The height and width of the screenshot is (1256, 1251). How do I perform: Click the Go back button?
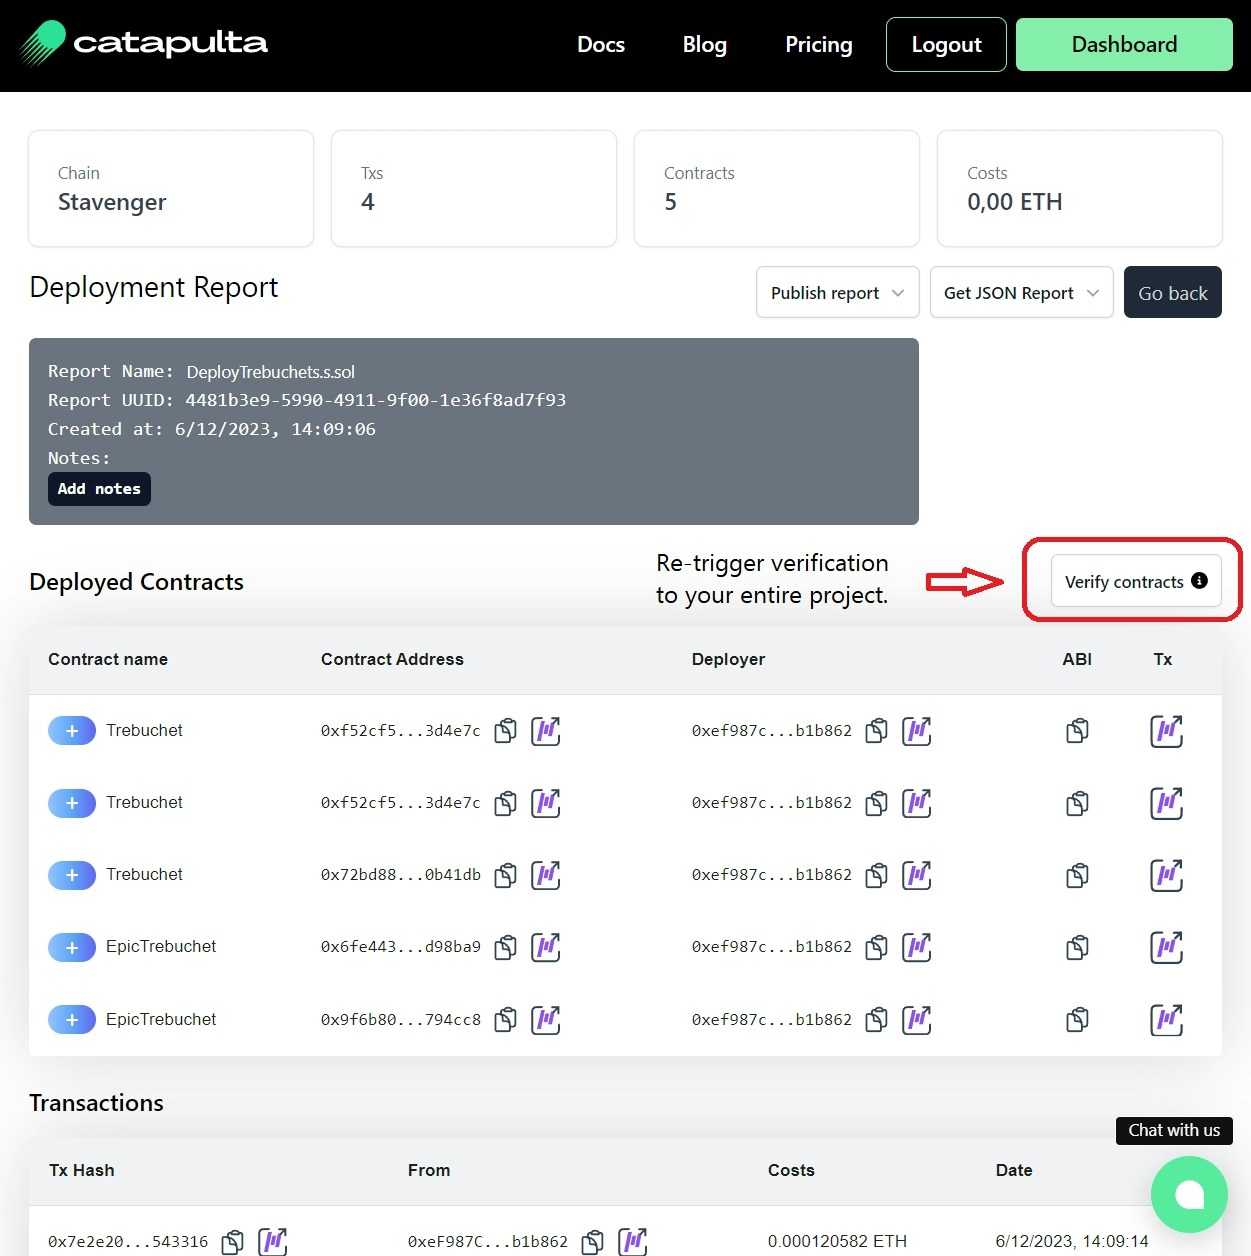click(1172, 292)
